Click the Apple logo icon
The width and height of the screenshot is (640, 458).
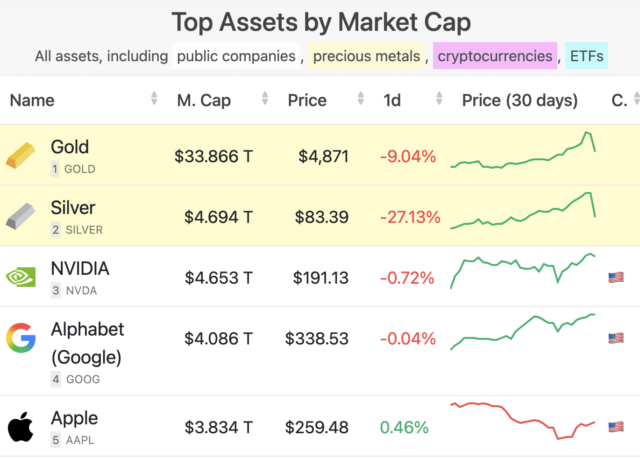pos(19,427)
